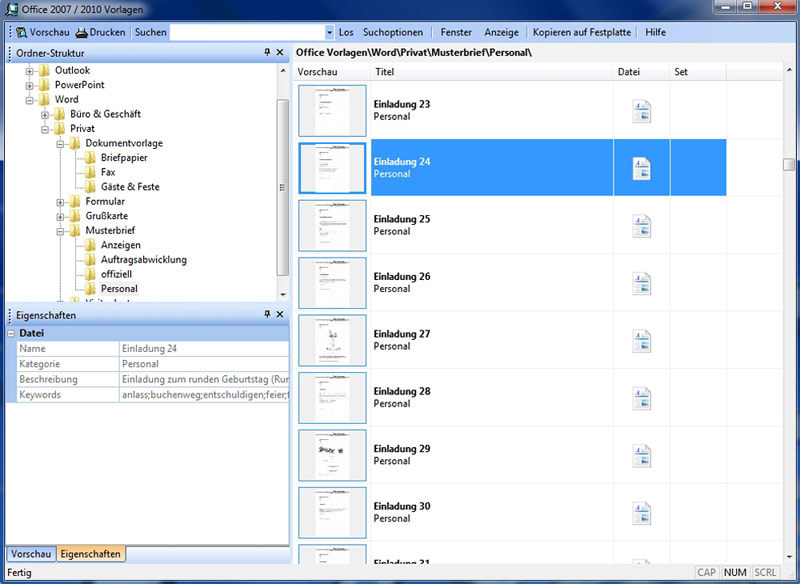This screenshot has width=800, height=584.
Task: Select the Briefpapier folder icon
Action: [x=90, y=158]
